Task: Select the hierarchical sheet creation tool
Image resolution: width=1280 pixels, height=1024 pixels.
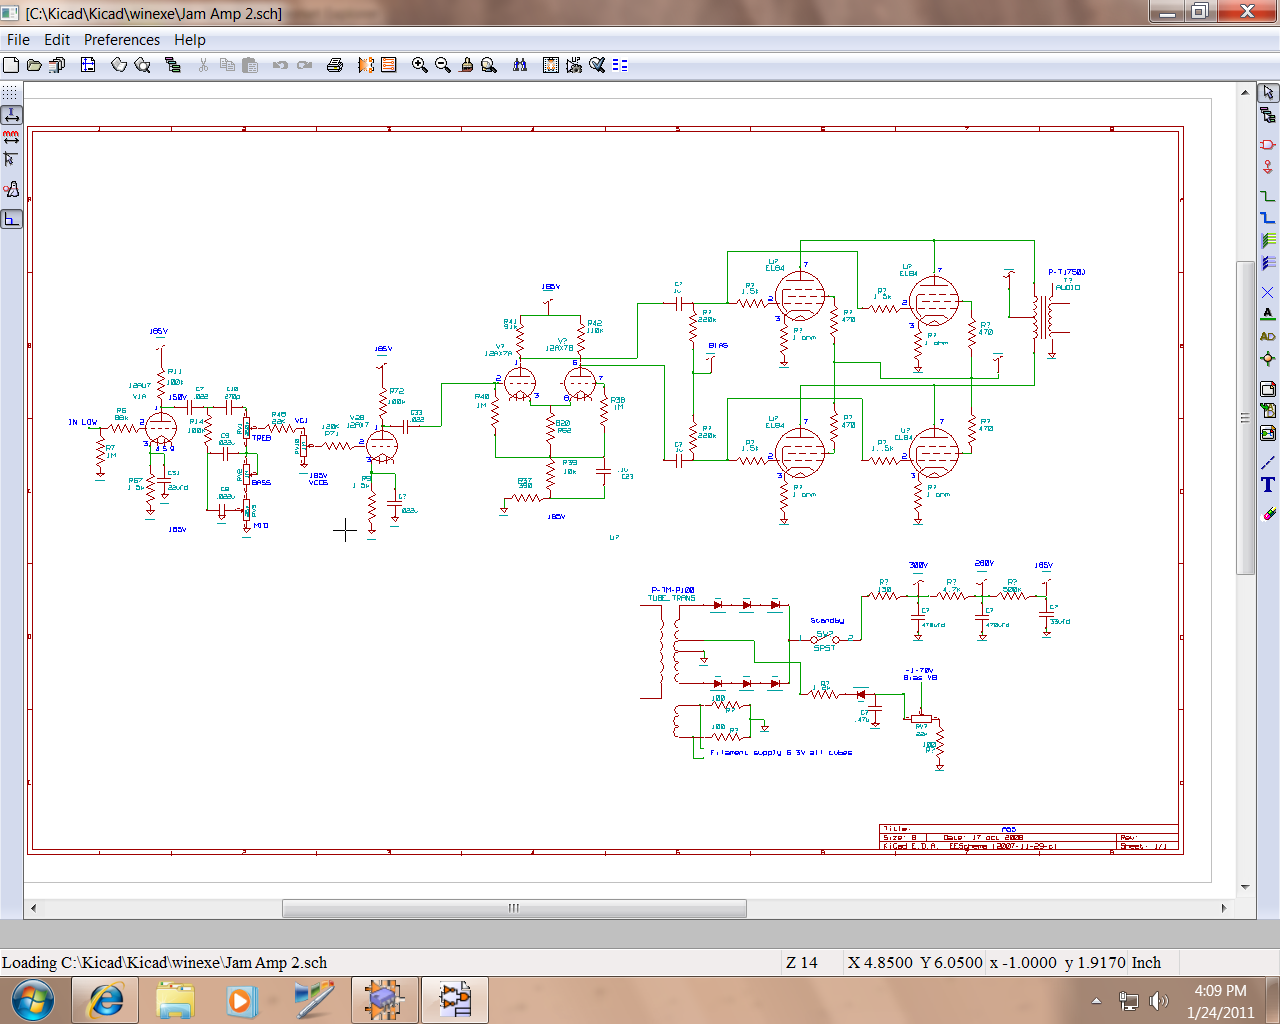Action: pyautogui.click(x=1268, y=388)
